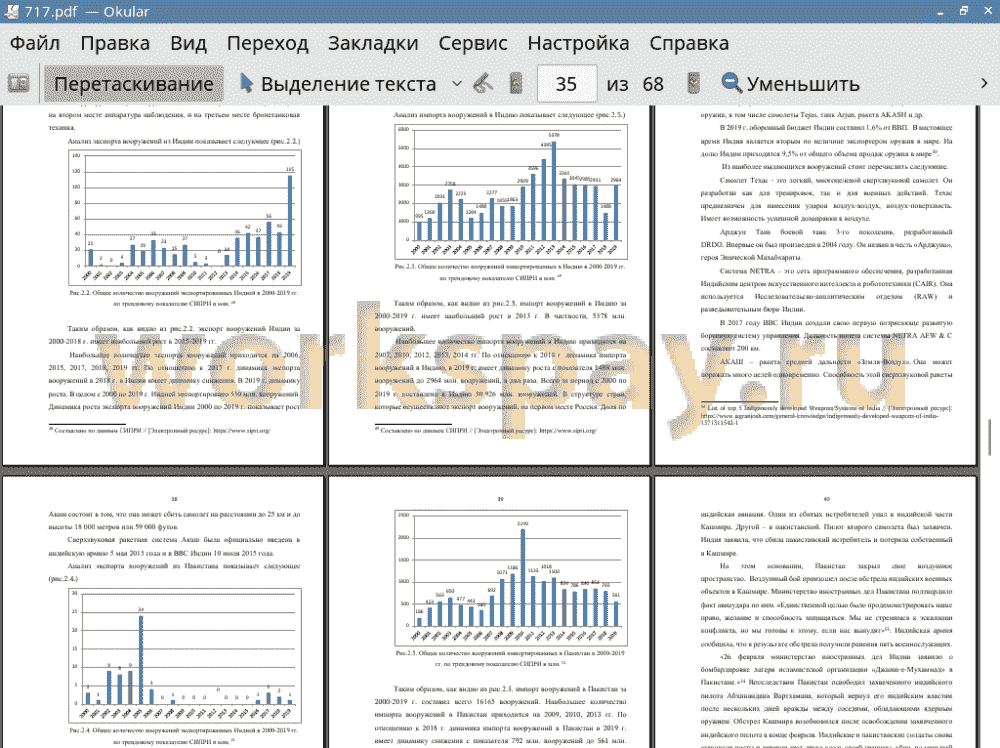Close the Okular window

[x=987, y=11]
